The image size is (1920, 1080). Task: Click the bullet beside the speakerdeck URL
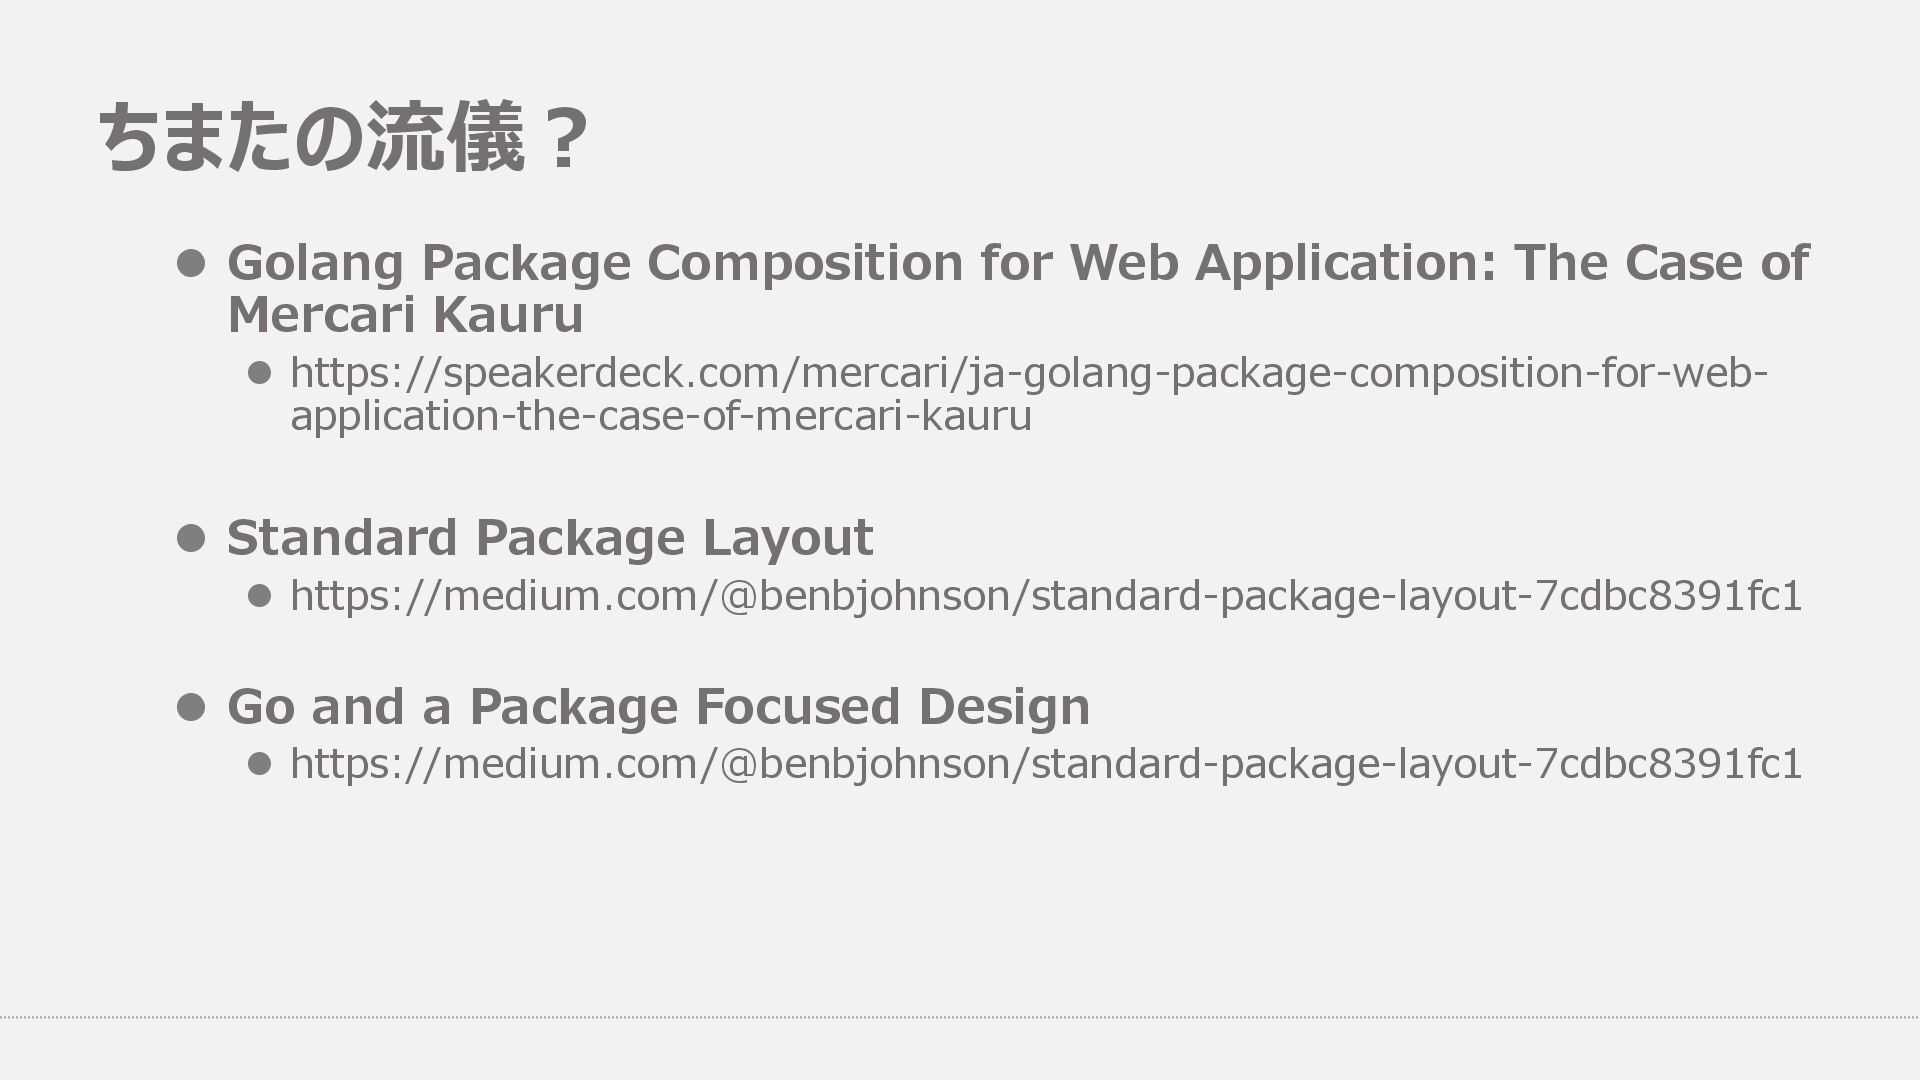(259, 373)
